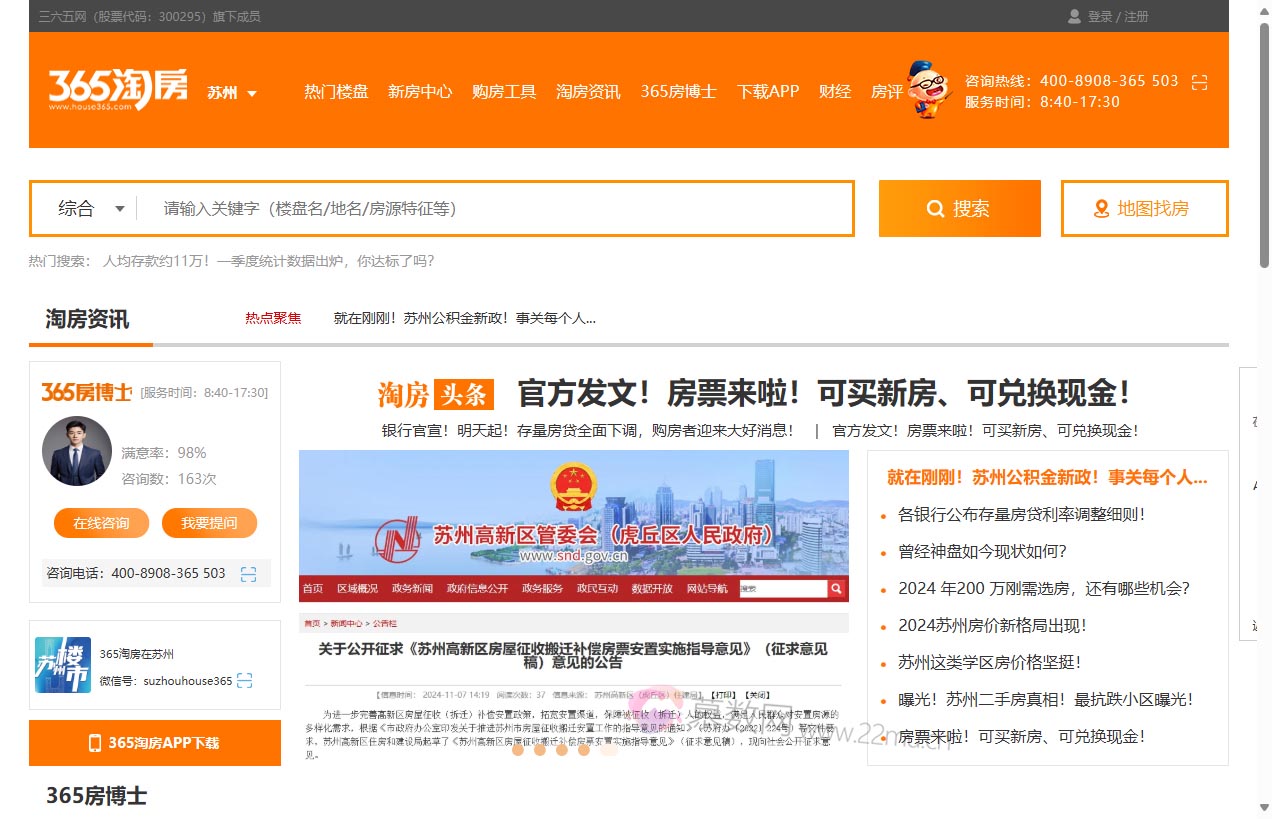Open the 淘房资讯 navigation menu item
Screen dimensions: 1272x819
pos(588,91)
